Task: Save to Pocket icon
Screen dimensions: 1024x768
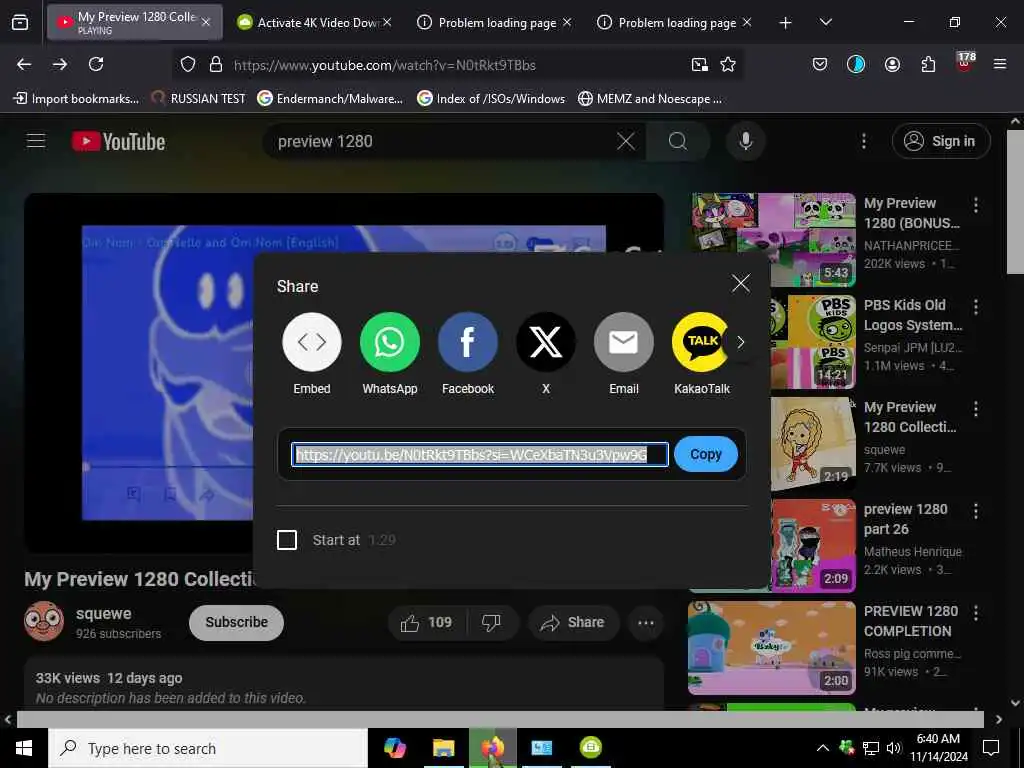Action: [820, 64]
